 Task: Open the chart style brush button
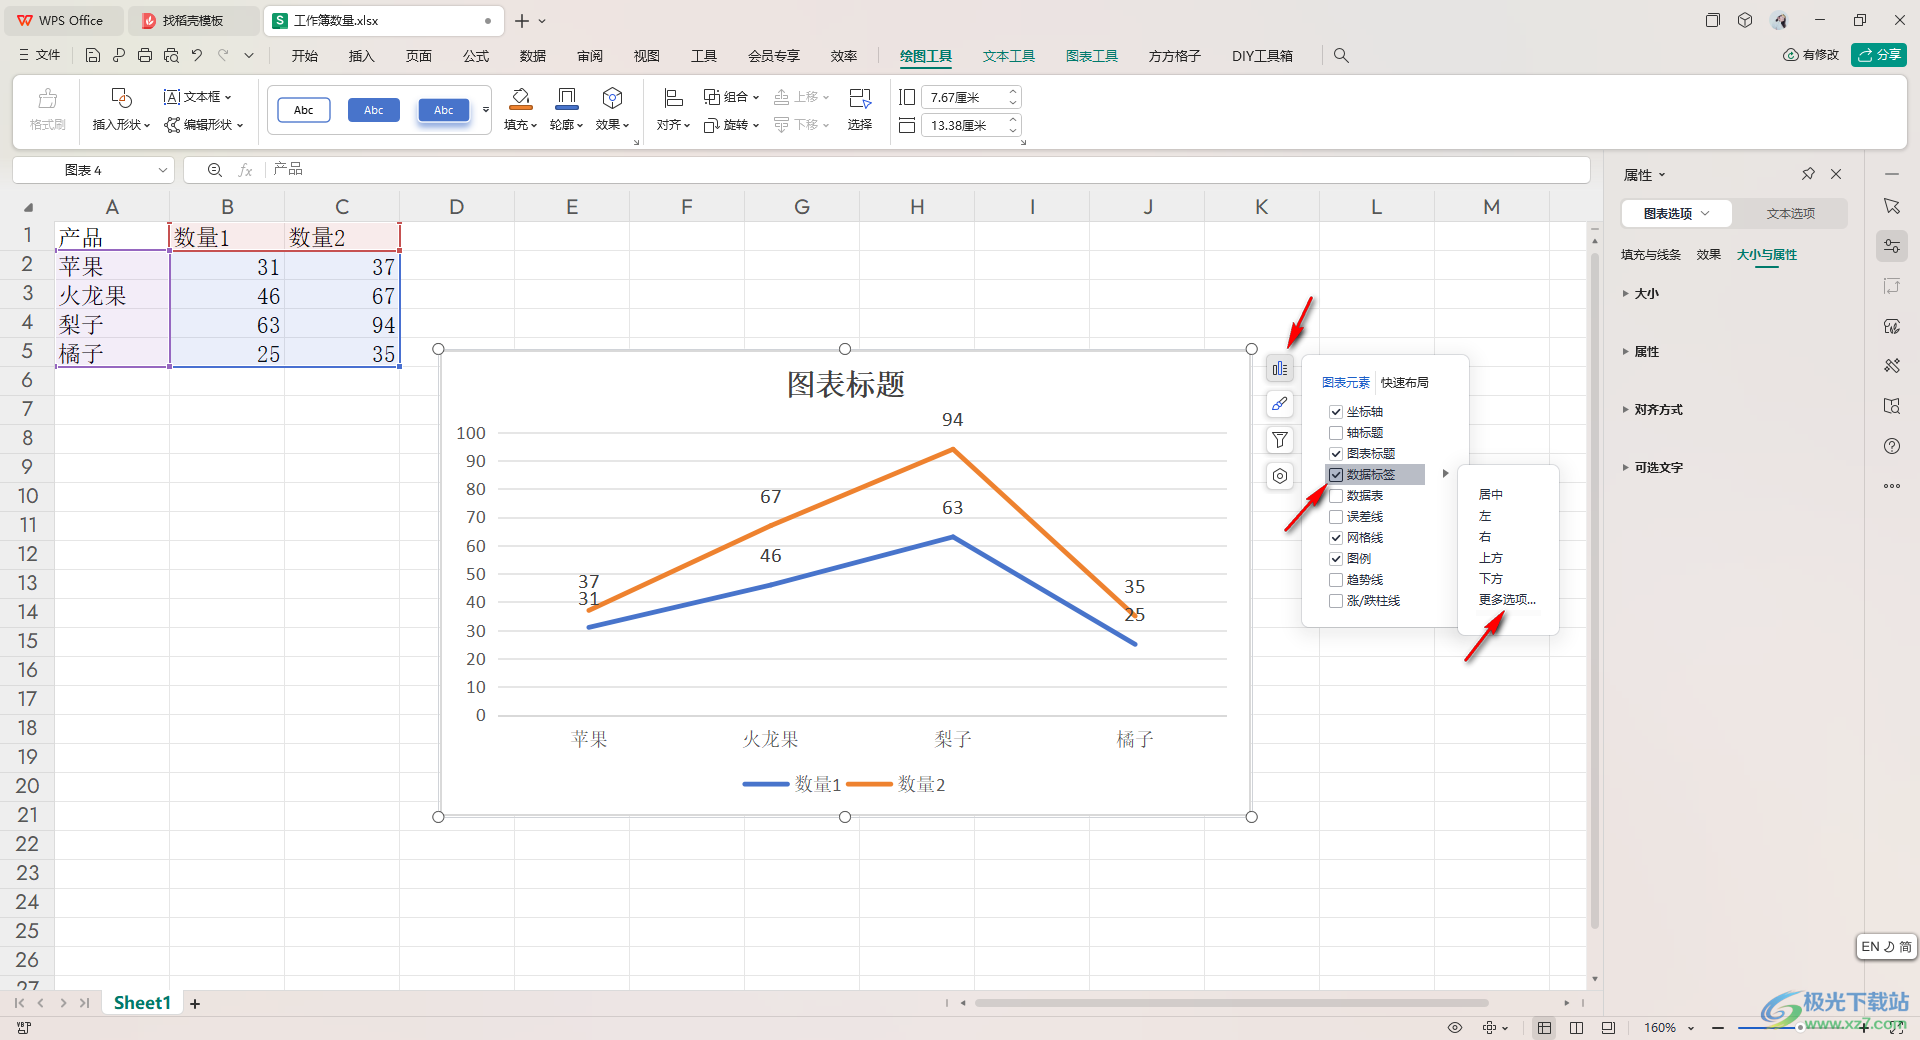[1280, 404]
